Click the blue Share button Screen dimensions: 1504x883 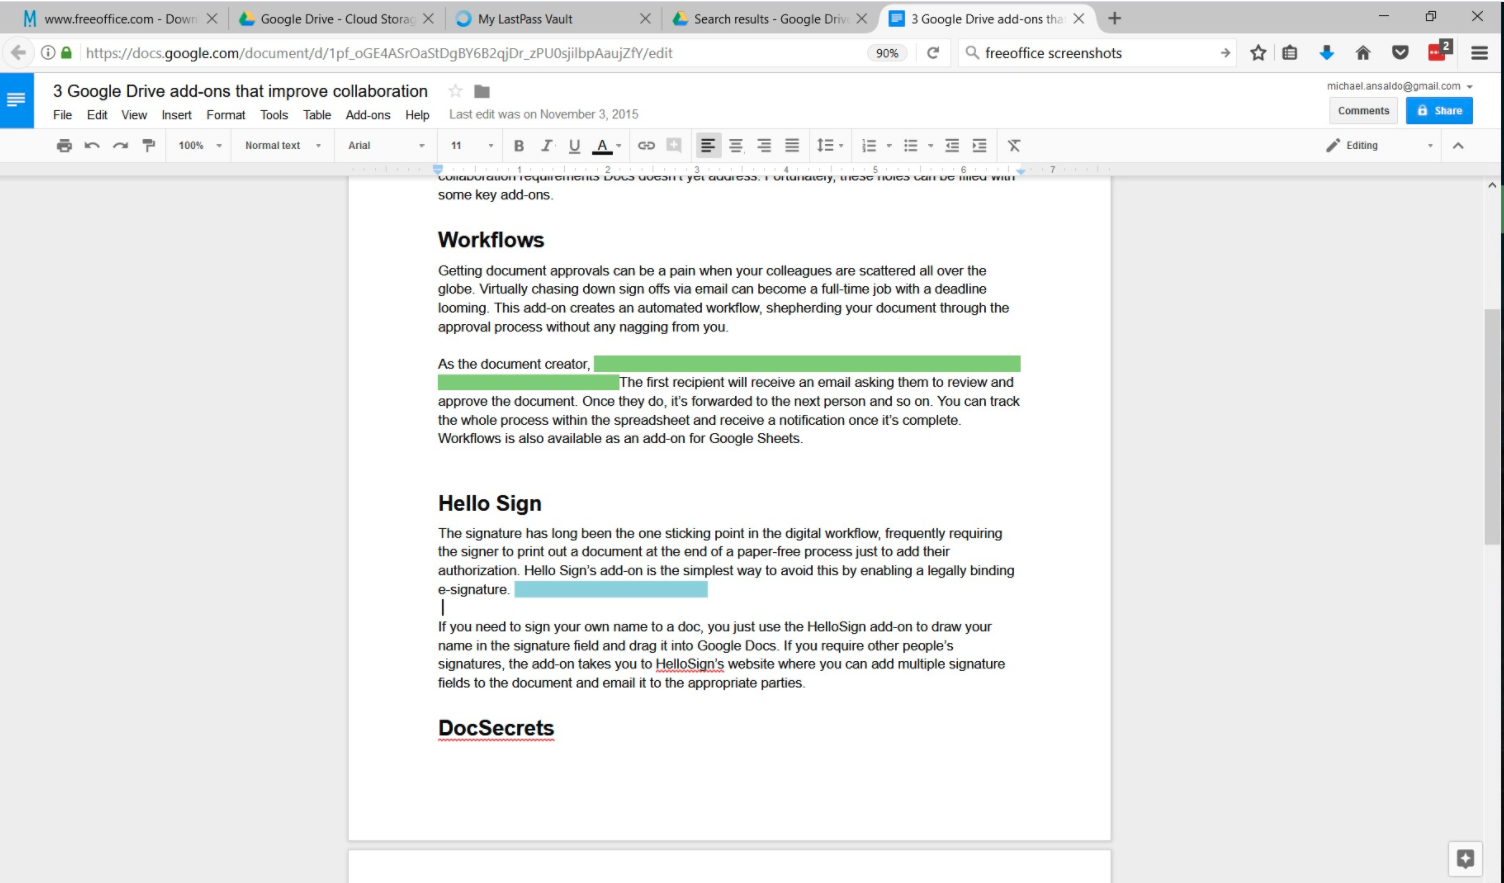point(1439,111)
